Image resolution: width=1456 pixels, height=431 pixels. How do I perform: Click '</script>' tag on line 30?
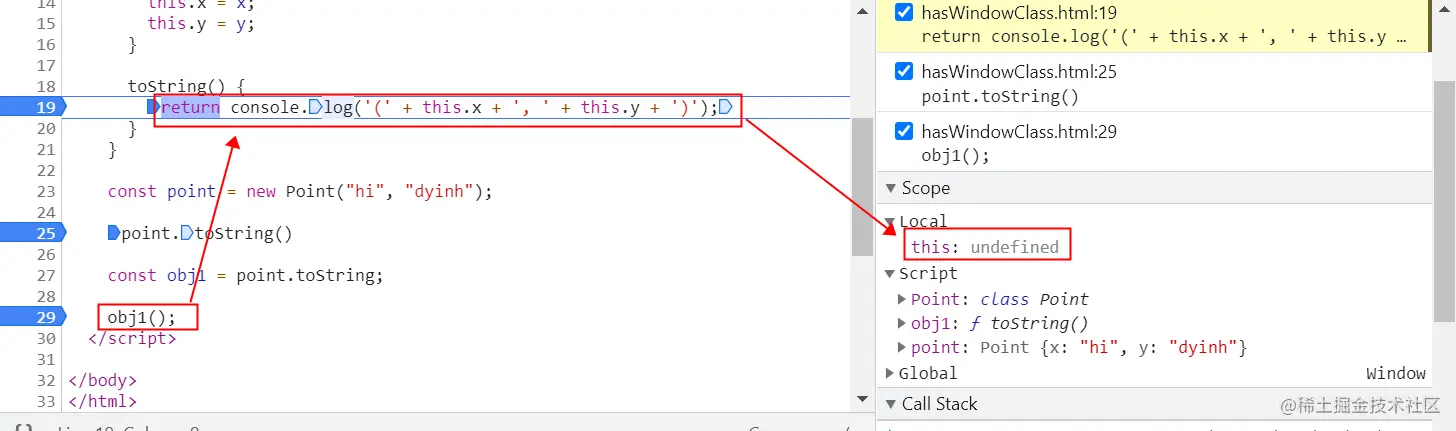click(132, 339)
